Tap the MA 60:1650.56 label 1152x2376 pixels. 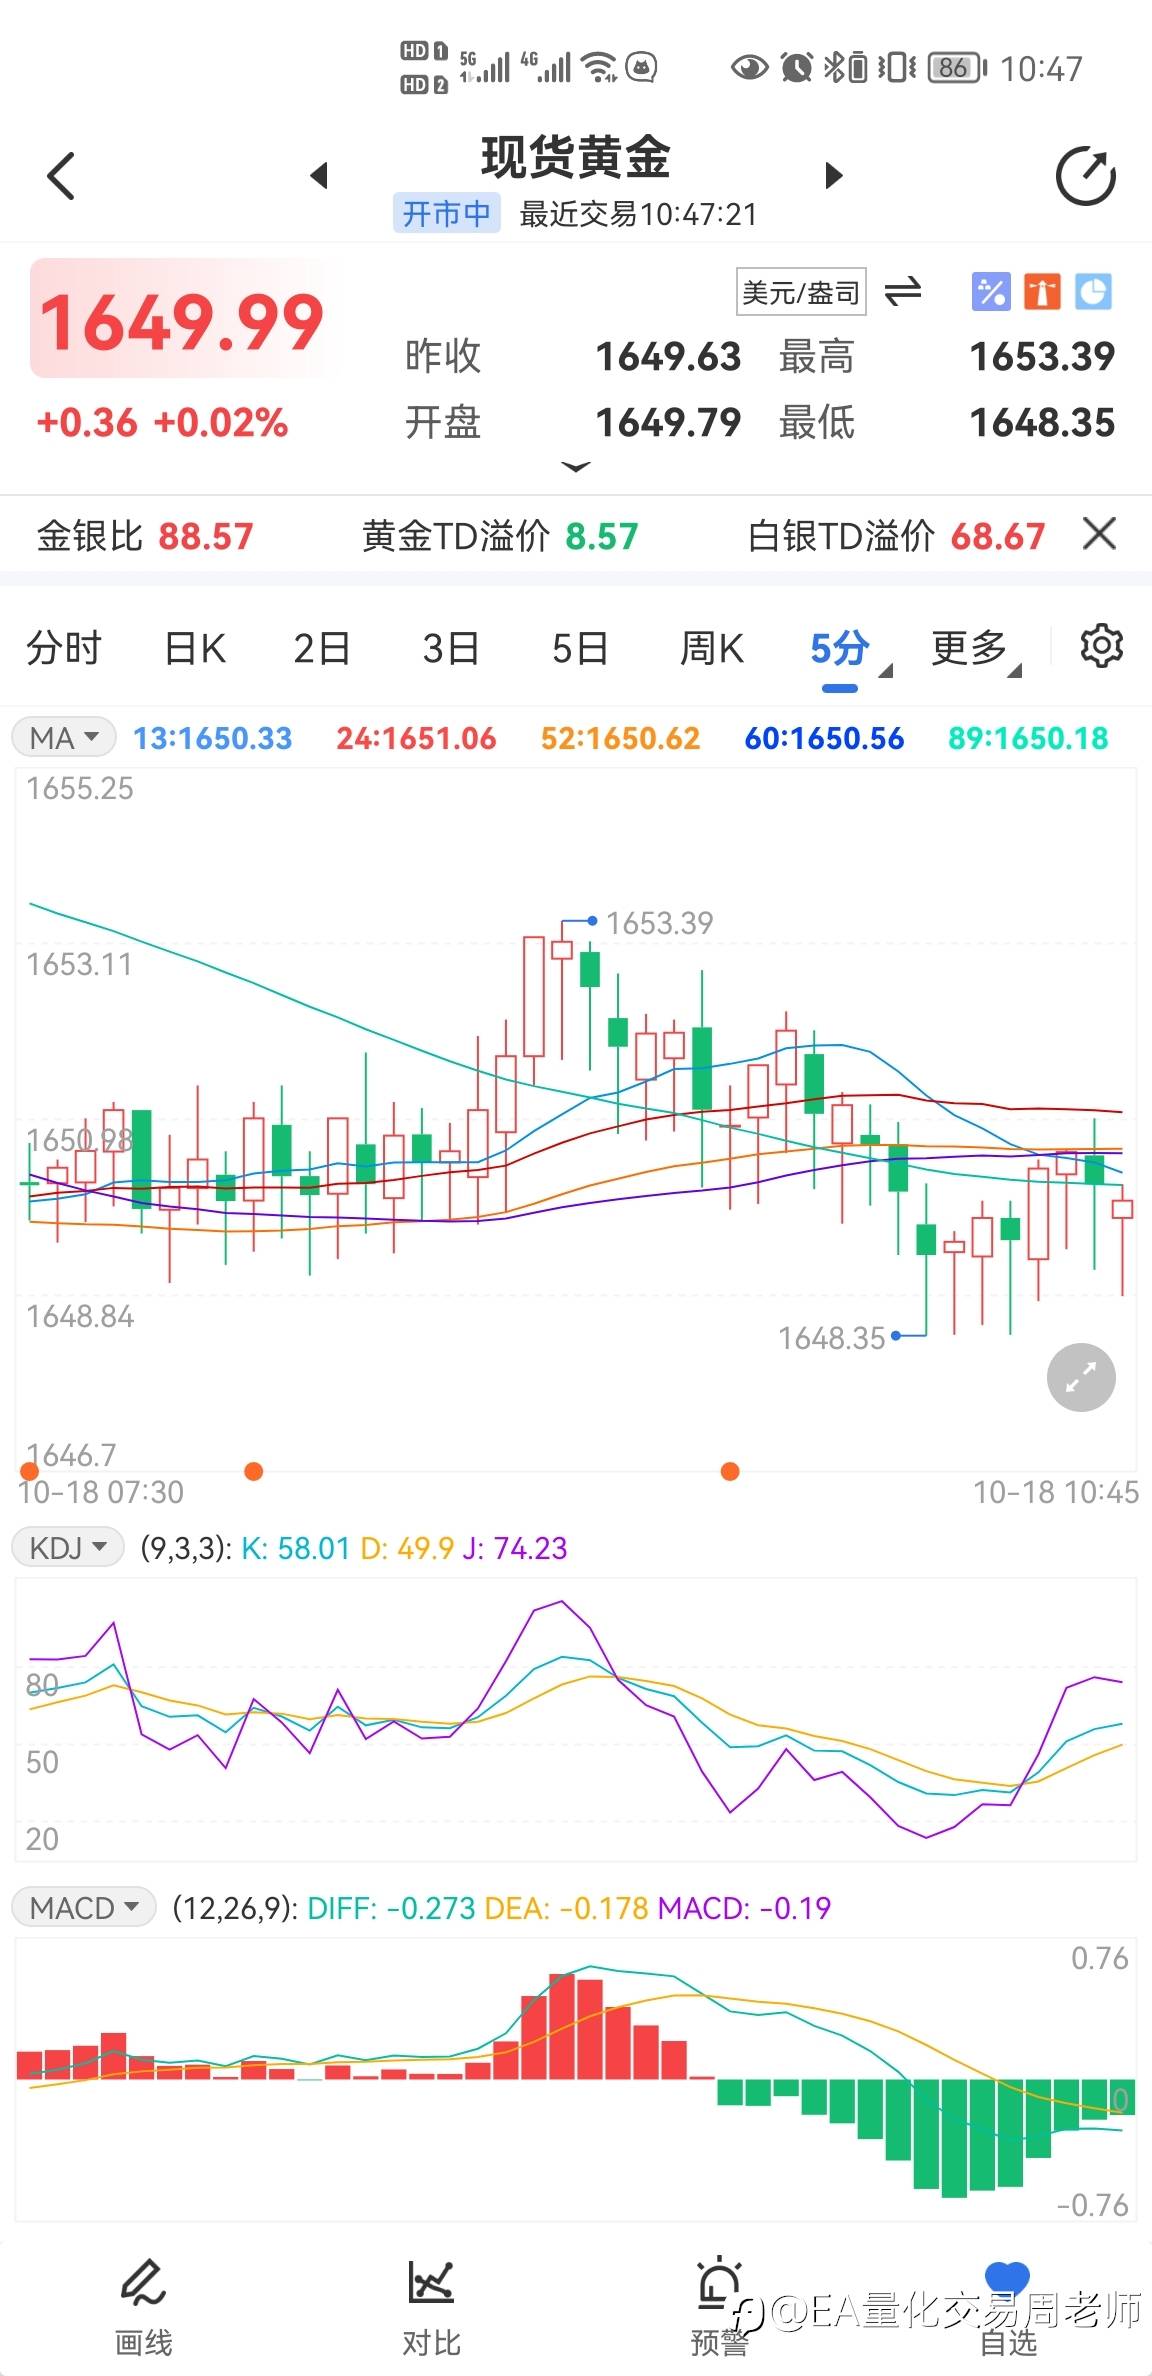click(x=824, y=738)
